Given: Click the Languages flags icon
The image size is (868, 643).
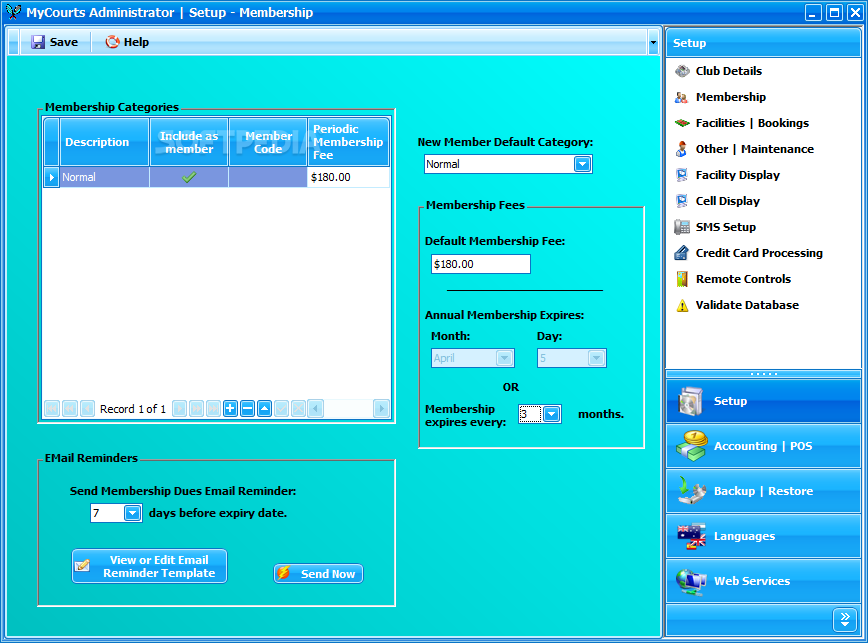Looking at the screenshot, I should 691,536.
